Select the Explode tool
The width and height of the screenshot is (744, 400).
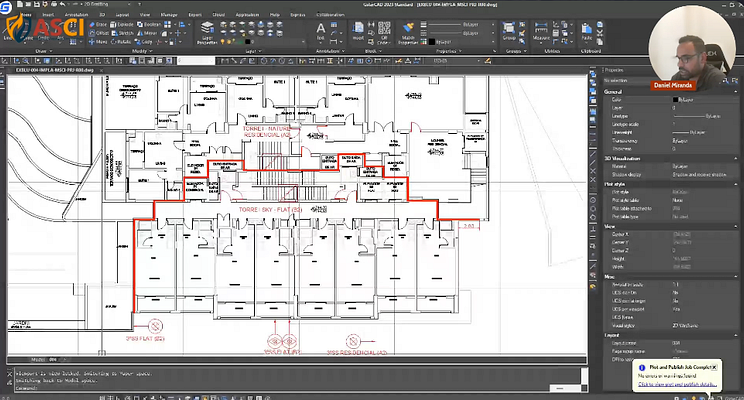(x=122, y=24)
